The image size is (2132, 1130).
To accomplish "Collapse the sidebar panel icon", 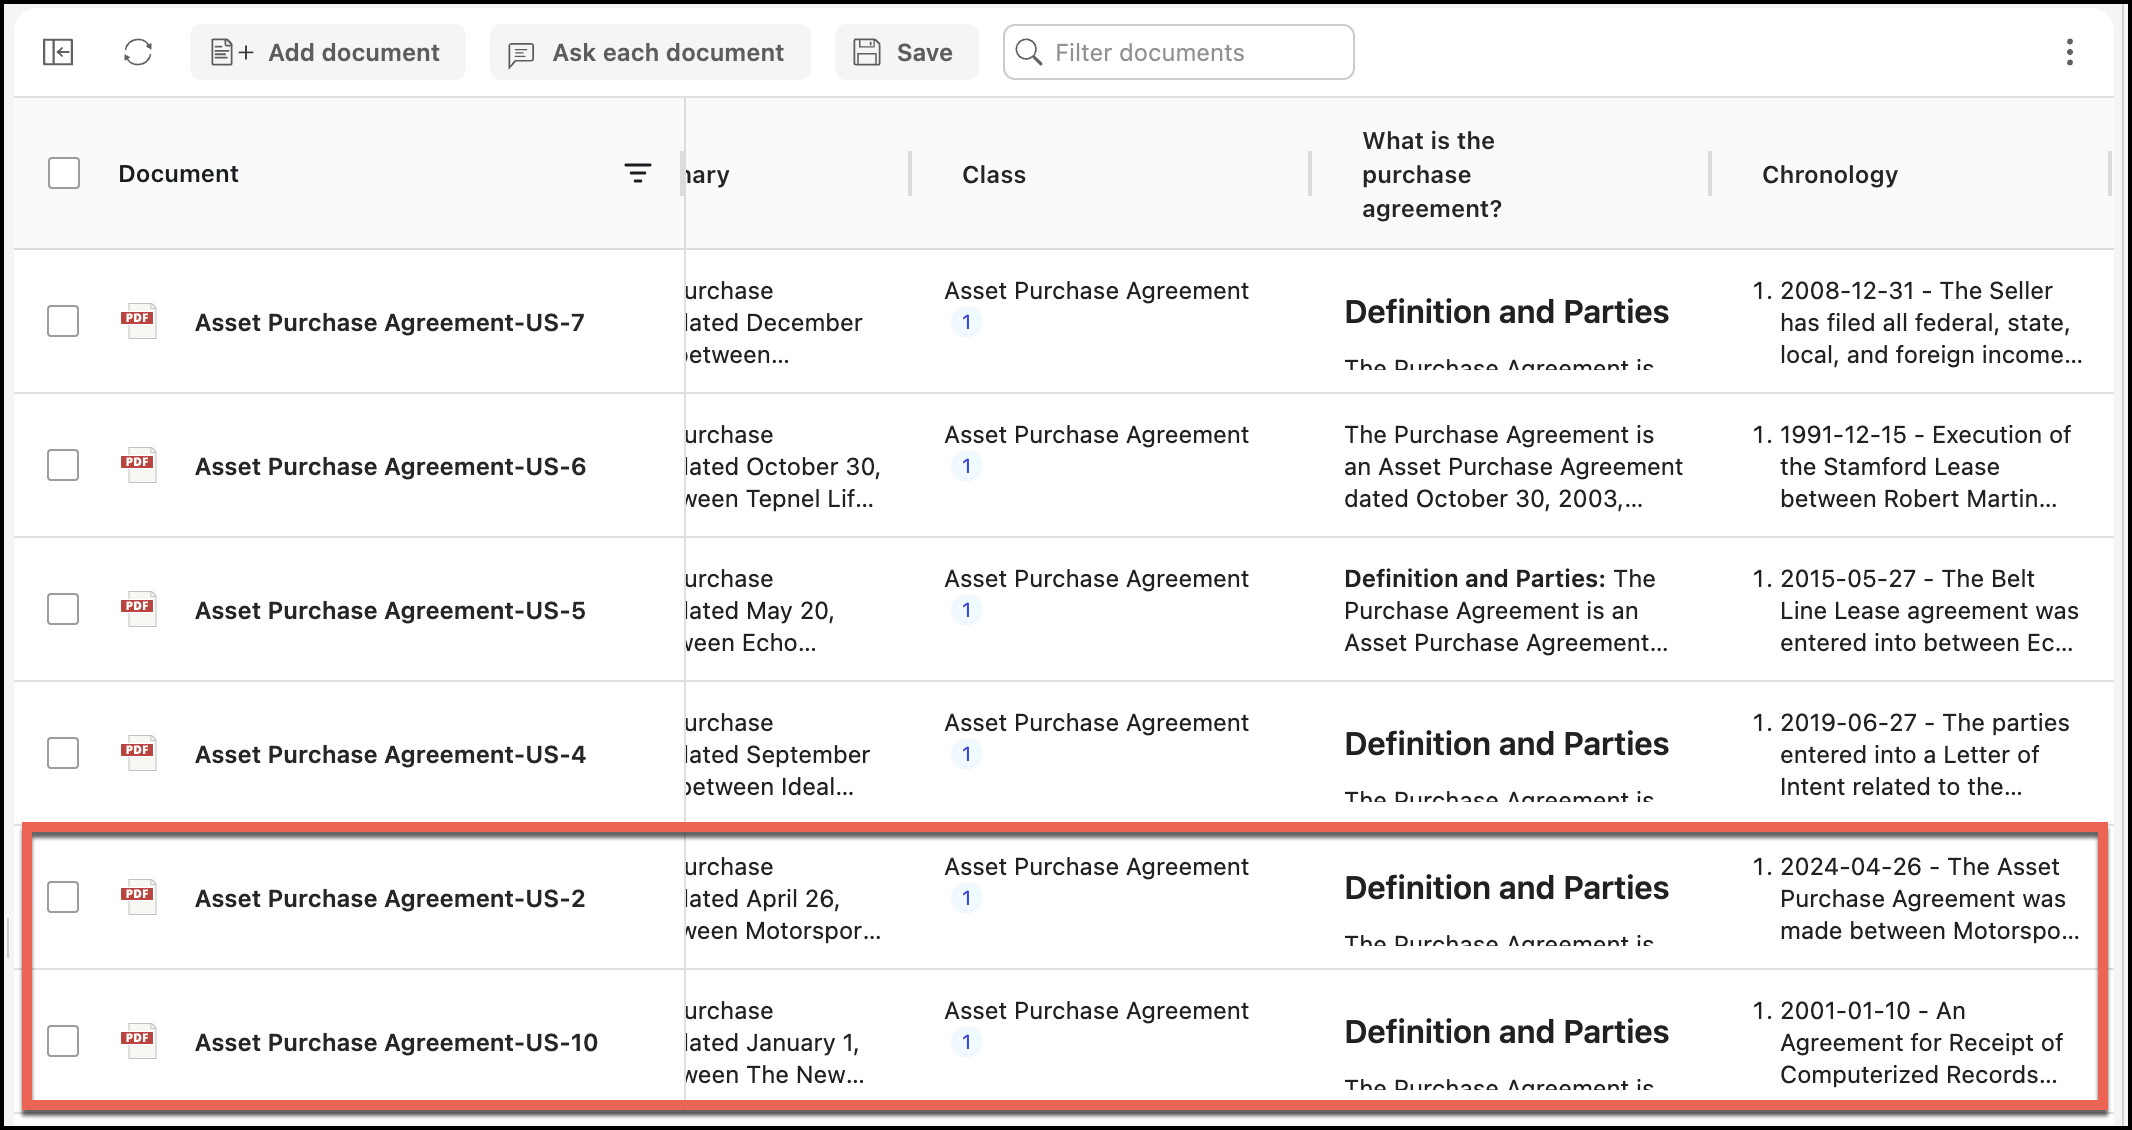I will (x=58, y=52).
